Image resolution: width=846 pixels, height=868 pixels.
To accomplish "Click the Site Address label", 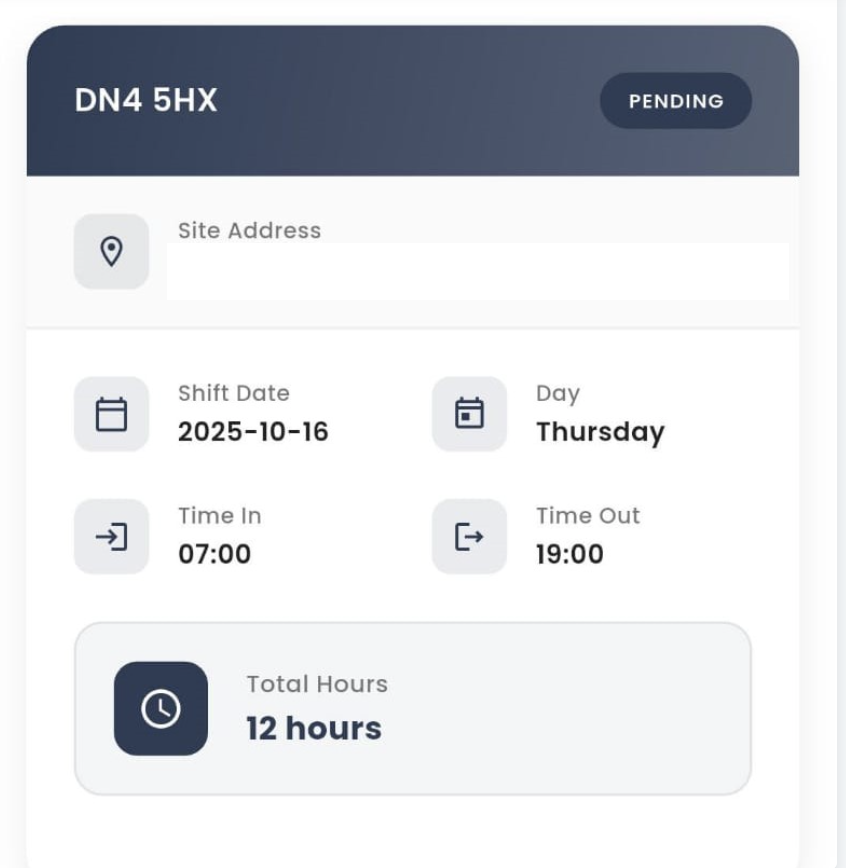I will 249,230.
